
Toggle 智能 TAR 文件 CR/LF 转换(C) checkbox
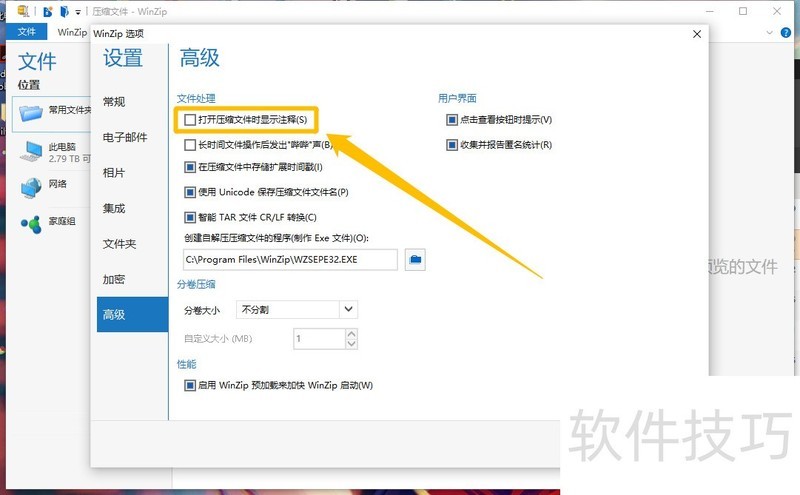click(x=190, y=217)
